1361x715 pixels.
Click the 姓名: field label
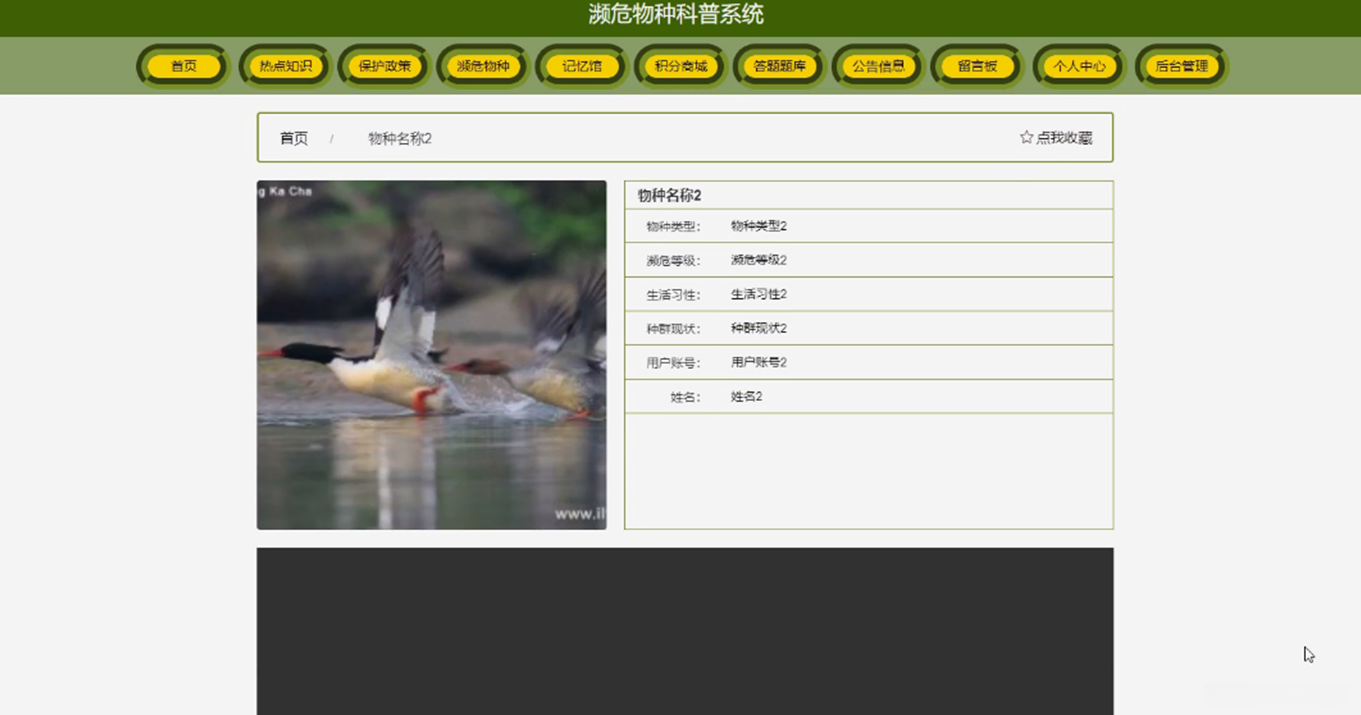tap(685, 397)
